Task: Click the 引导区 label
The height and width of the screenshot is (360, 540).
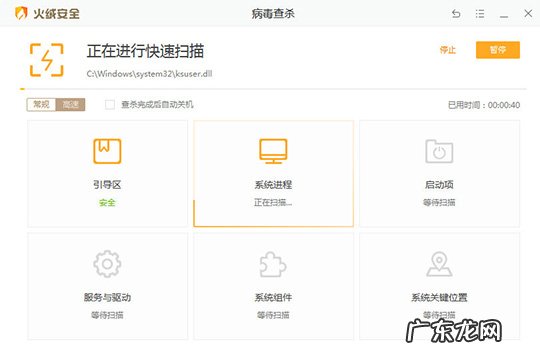Action: pyautogui.click(x=107, y=185)
